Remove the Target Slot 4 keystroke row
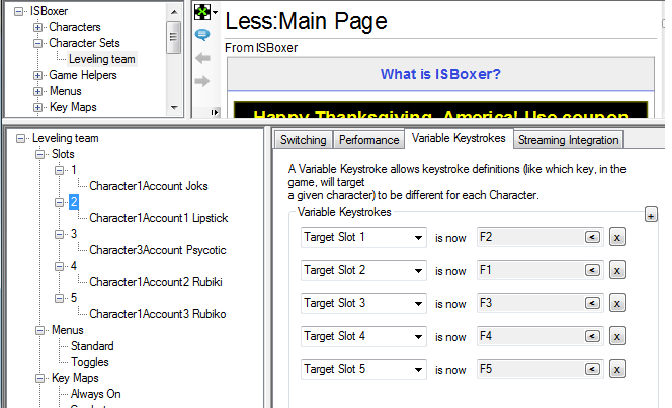This screenshot has height=408, width=672. point(617,336)
